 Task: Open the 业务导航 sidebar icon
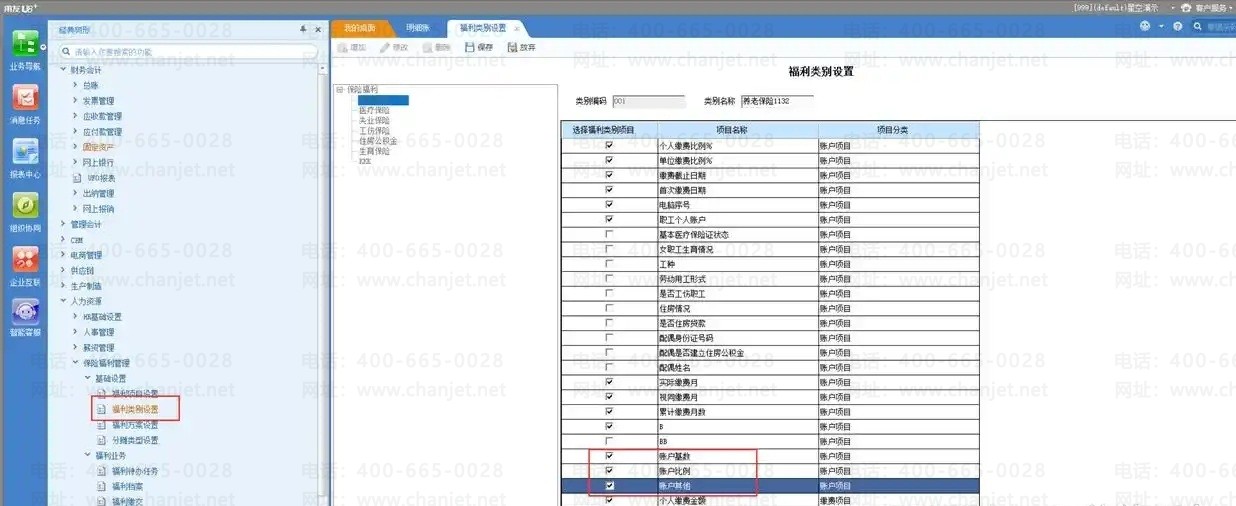click(x=25, y=44)
